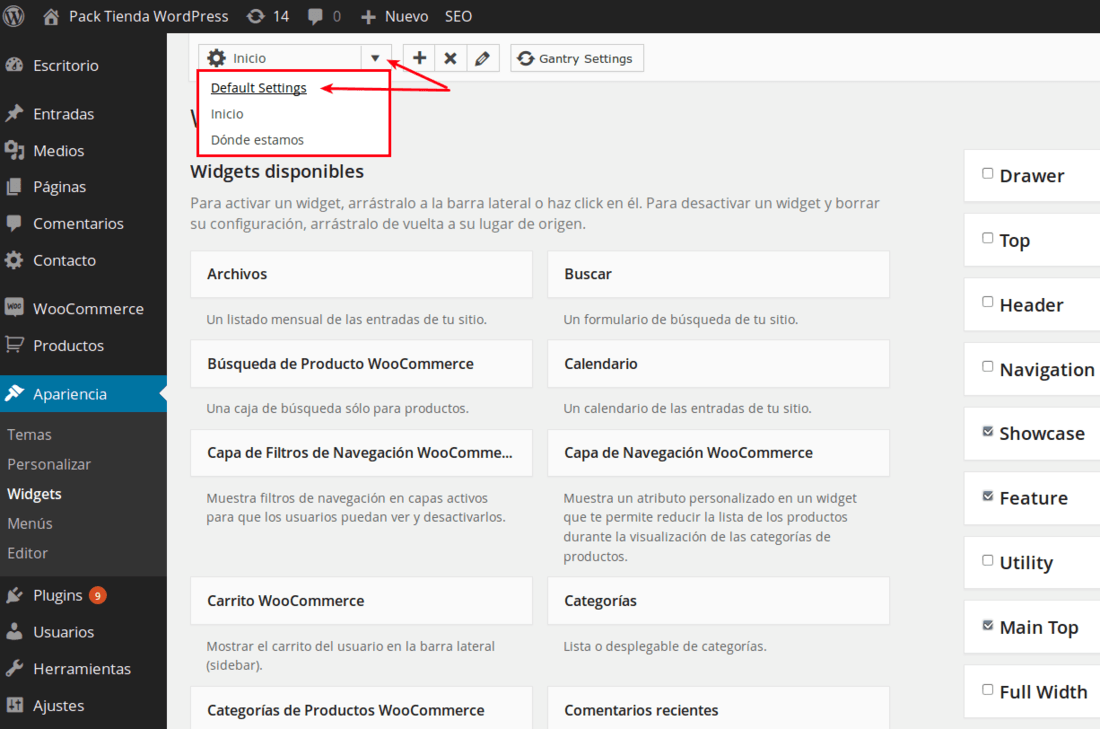Open the WooCommerce menu label
This screenshot has width=1100, height=729.
88,309
